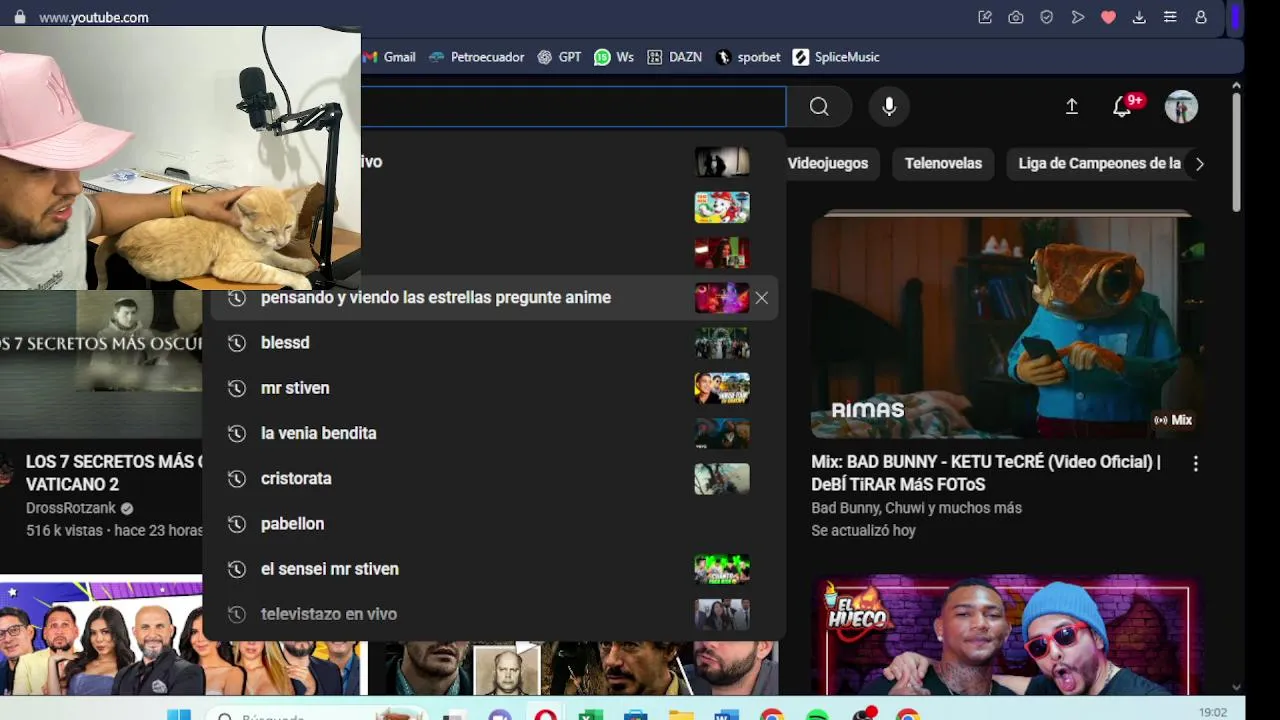Image resolution: width=1280 pixels, height=720 pixels.
Task: Select the Telenovelas filter chip
Action: (x=943, y=163)
